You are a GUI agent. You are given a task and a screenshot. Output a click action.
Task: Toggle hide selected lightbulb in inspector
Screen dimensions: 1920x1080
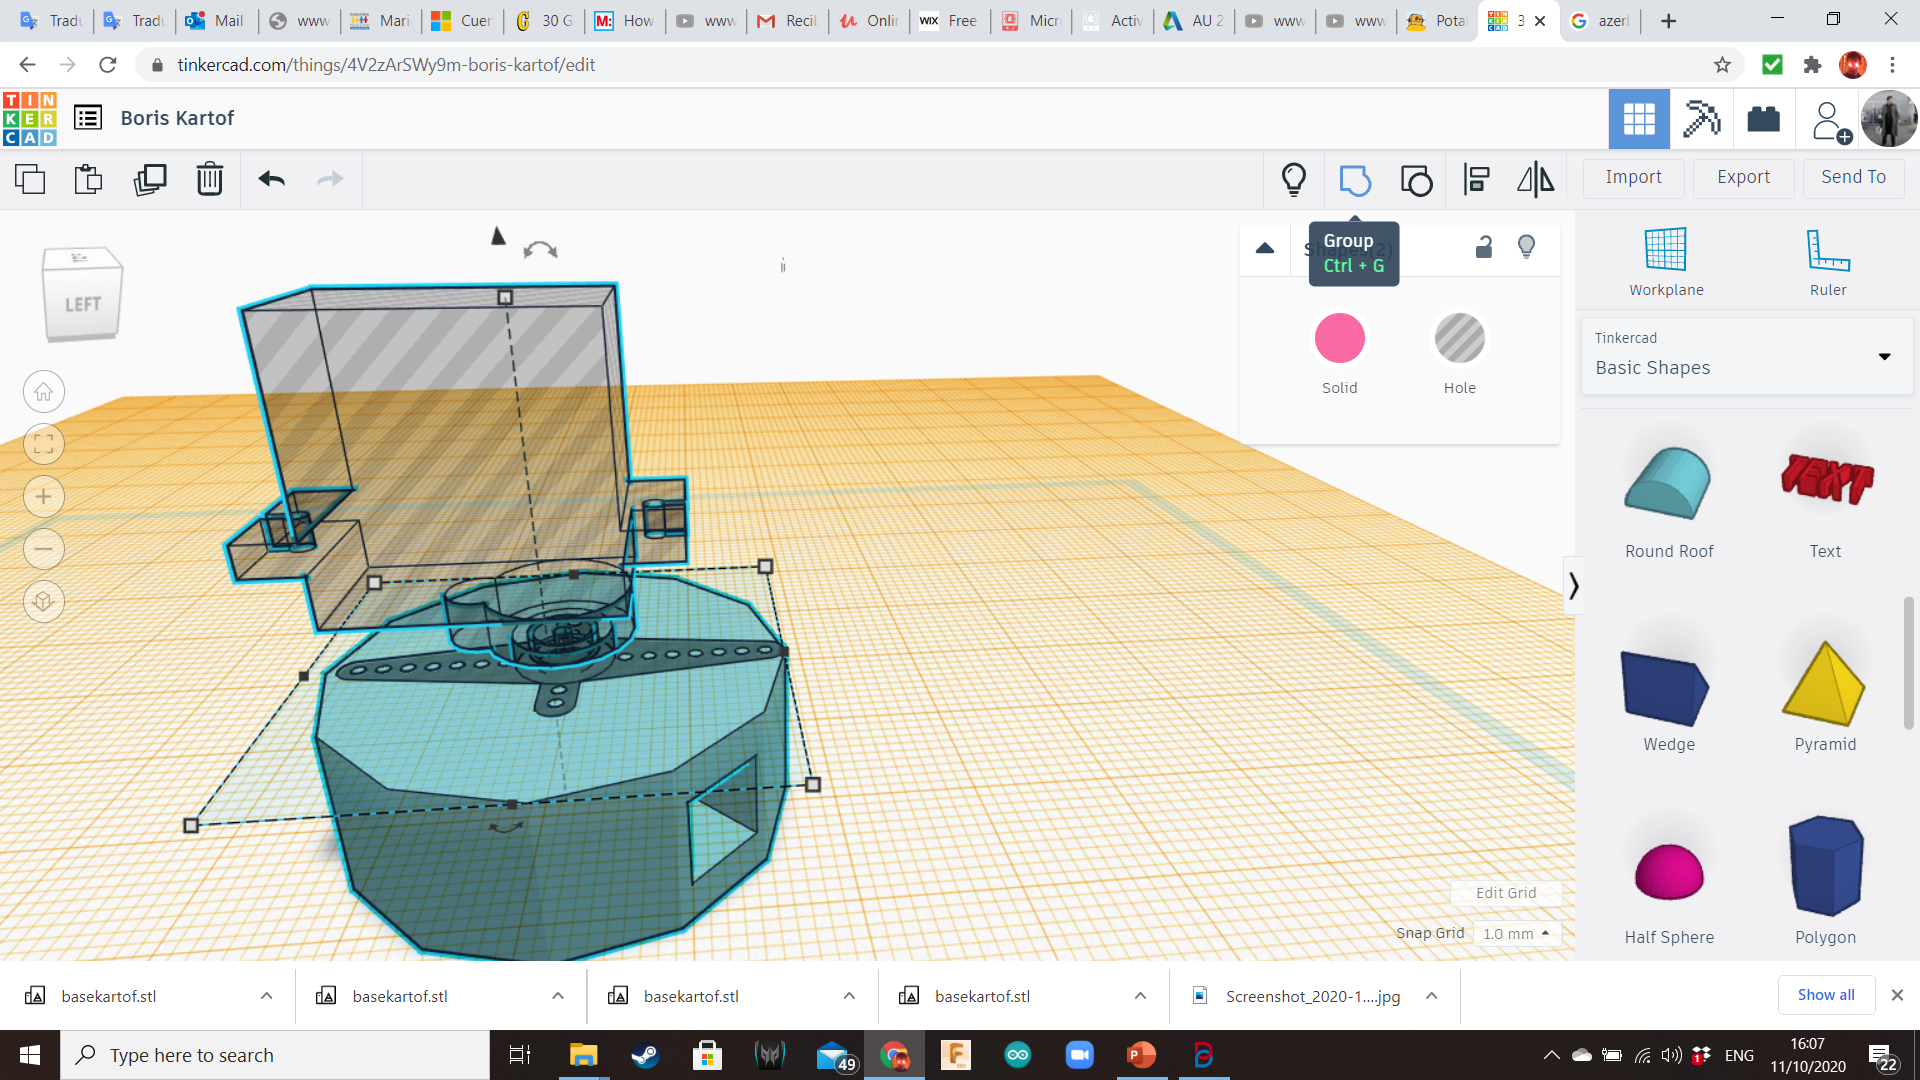(1526, 247)
